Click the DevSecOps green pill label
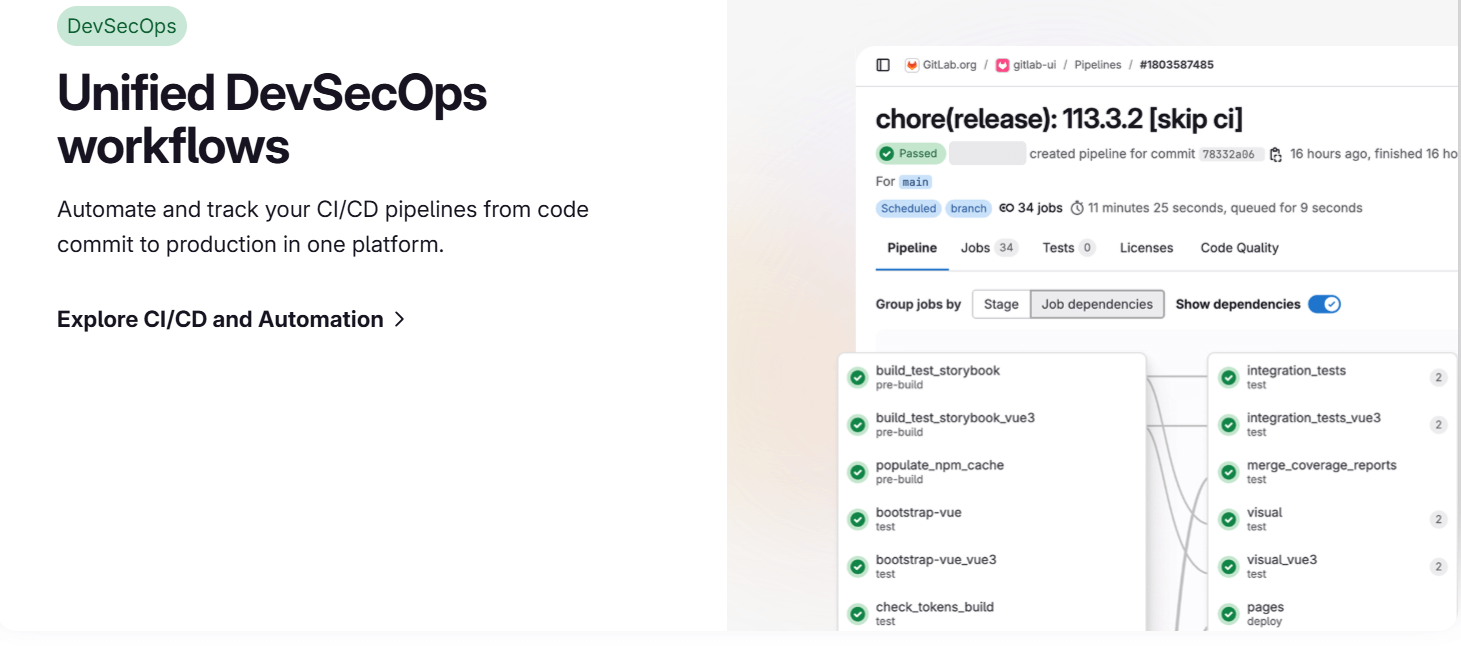 tap(122, 26)
